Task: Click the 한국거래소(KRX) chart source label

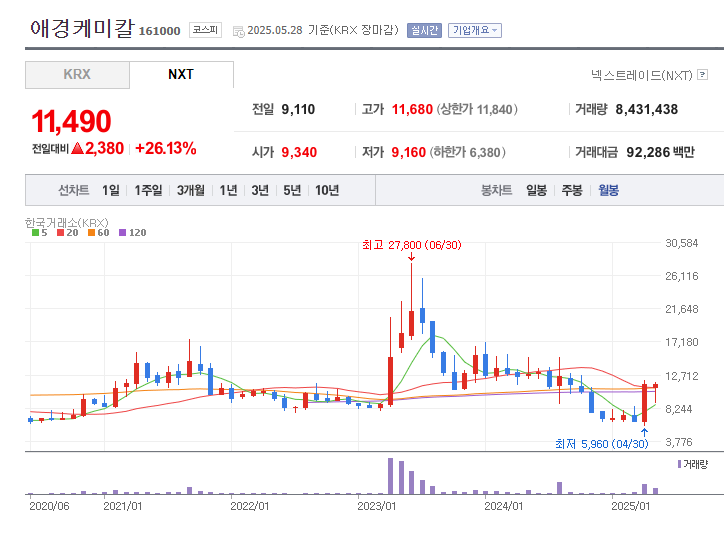Action: (66, 223)
